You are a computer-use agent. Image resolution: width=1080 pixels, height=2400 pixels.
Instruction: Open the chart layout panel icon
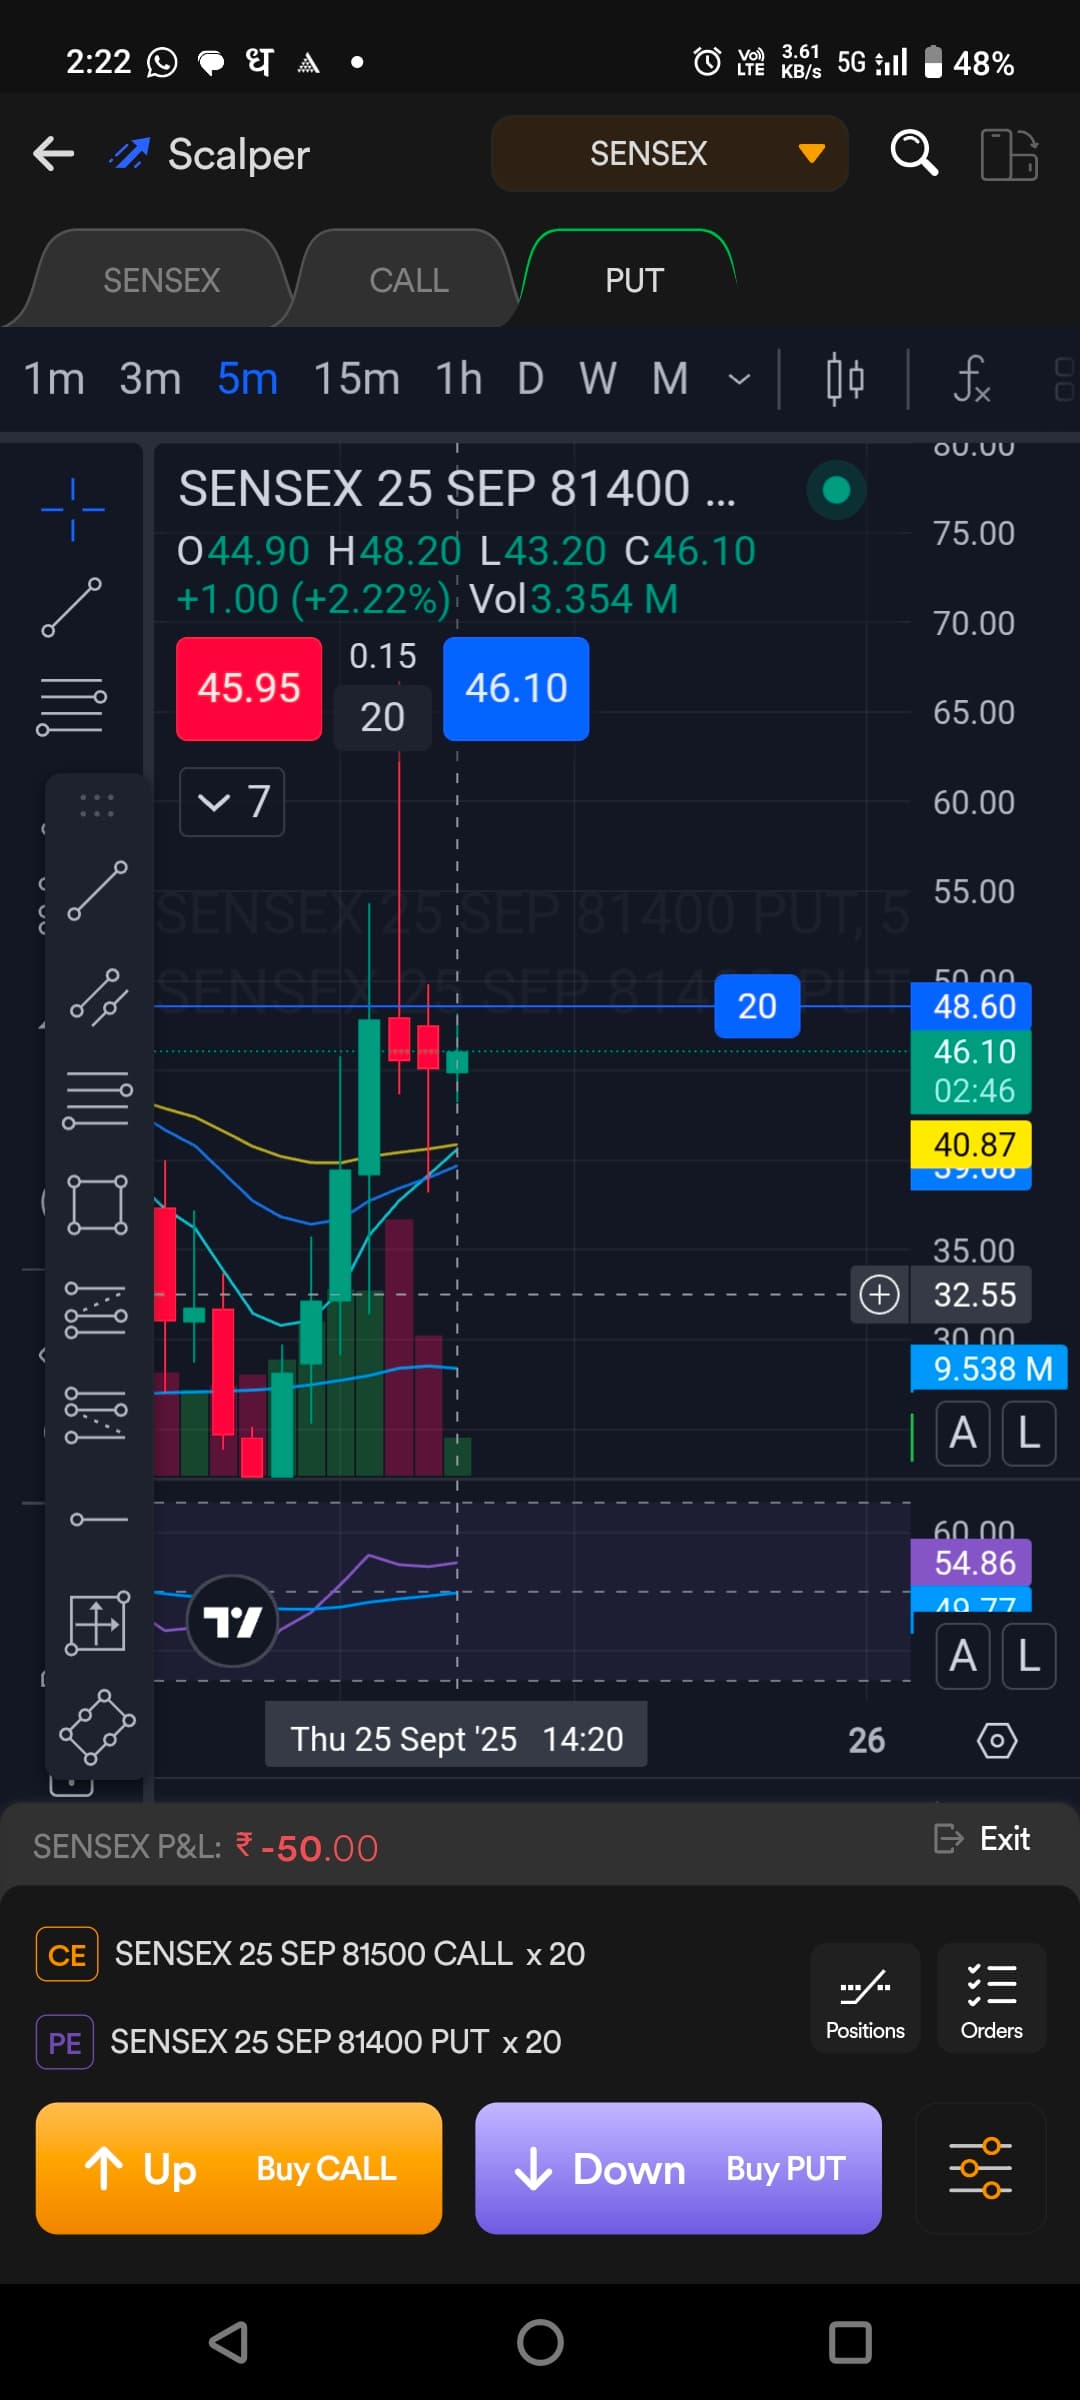click(1008, 155)
